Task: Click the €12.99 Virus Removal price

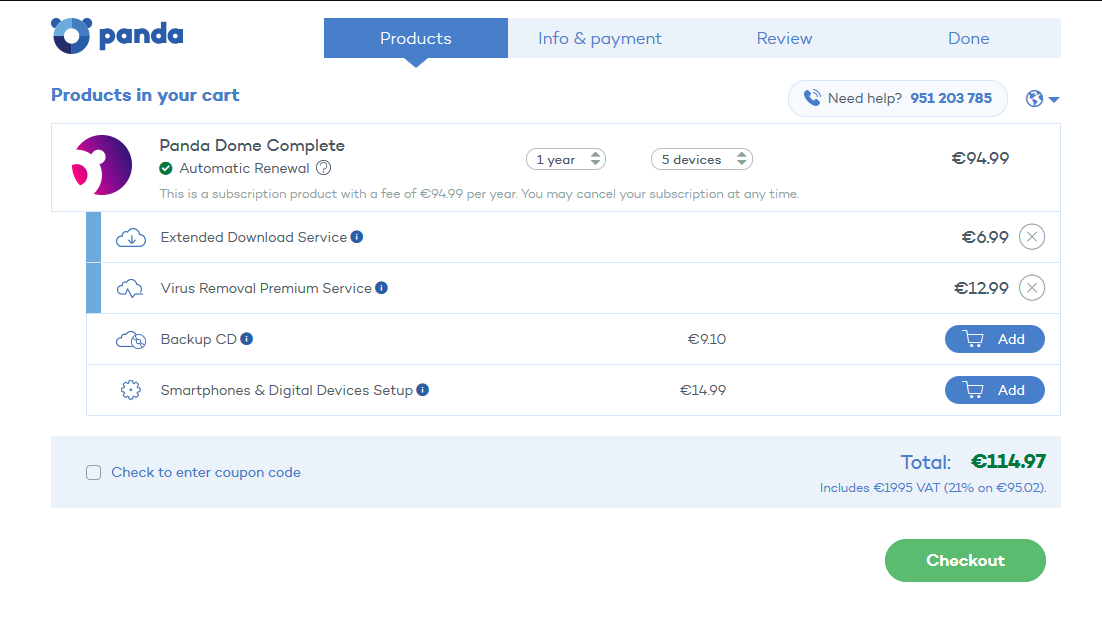Action: 981,288
